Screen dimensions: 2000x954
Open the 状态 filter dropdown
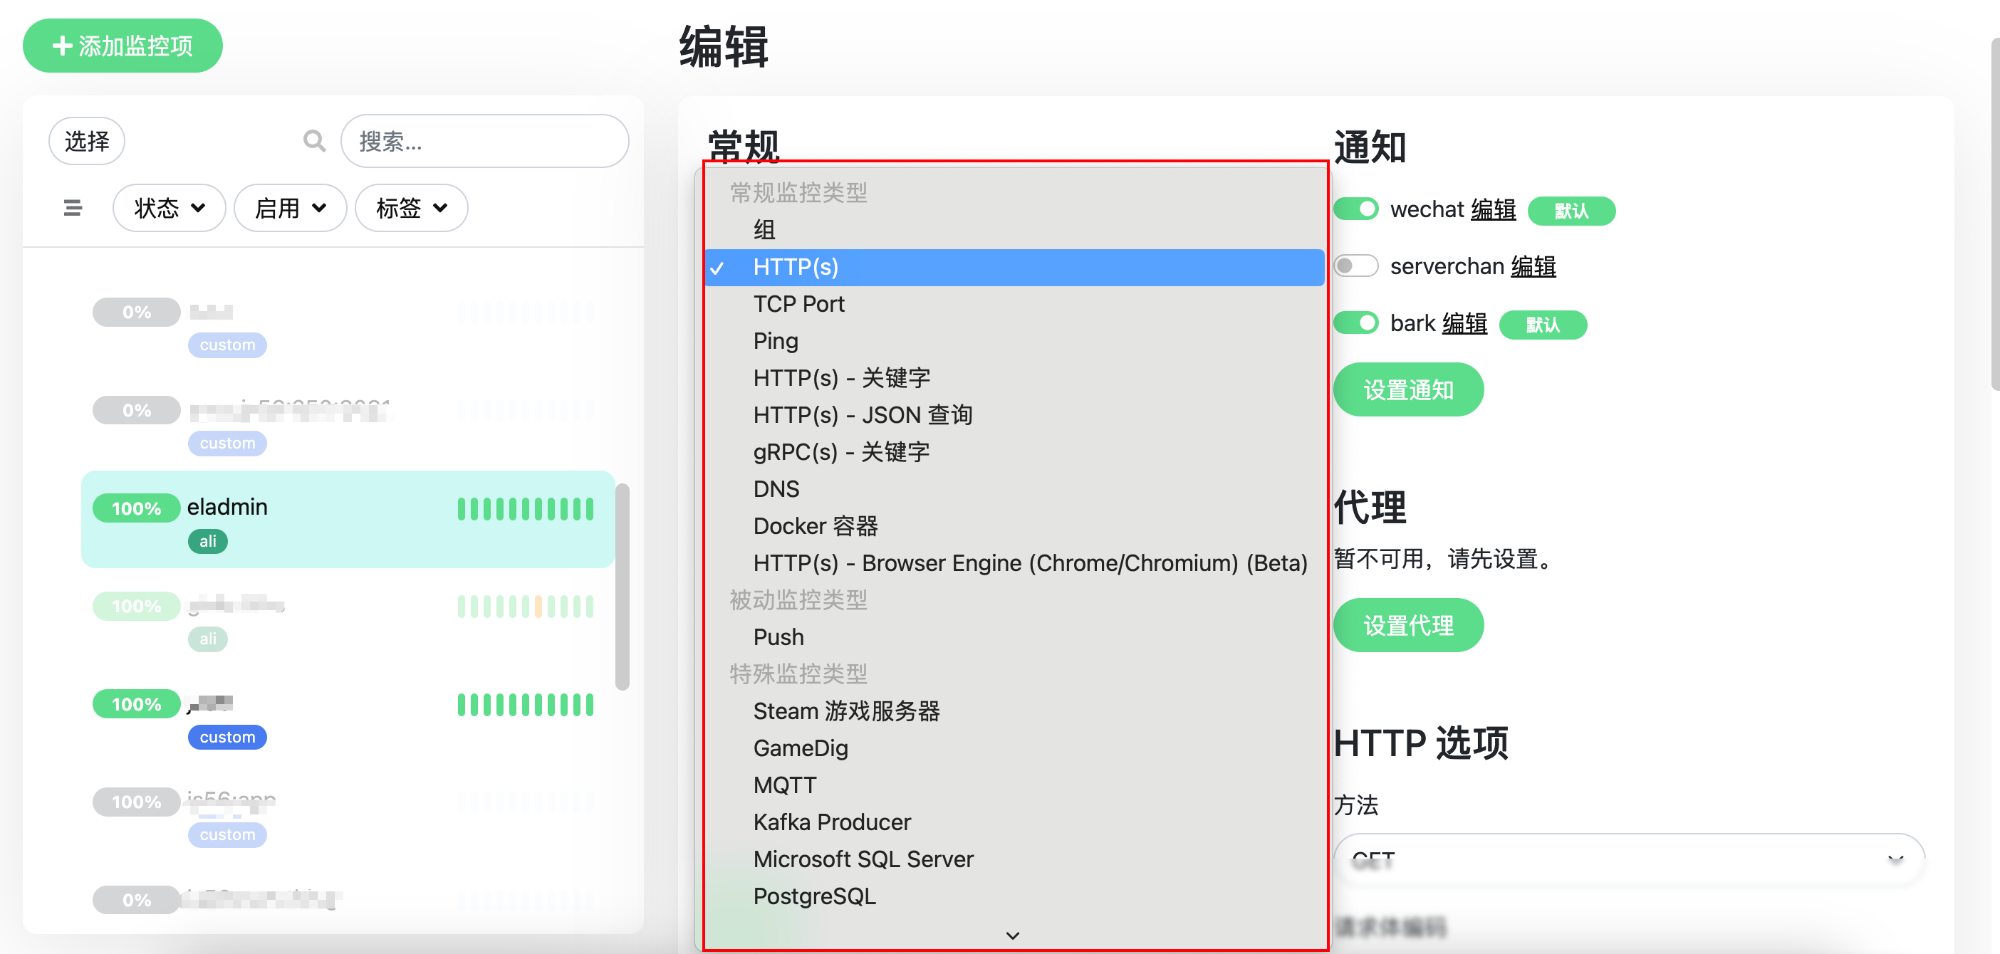[x=169, y=208]
